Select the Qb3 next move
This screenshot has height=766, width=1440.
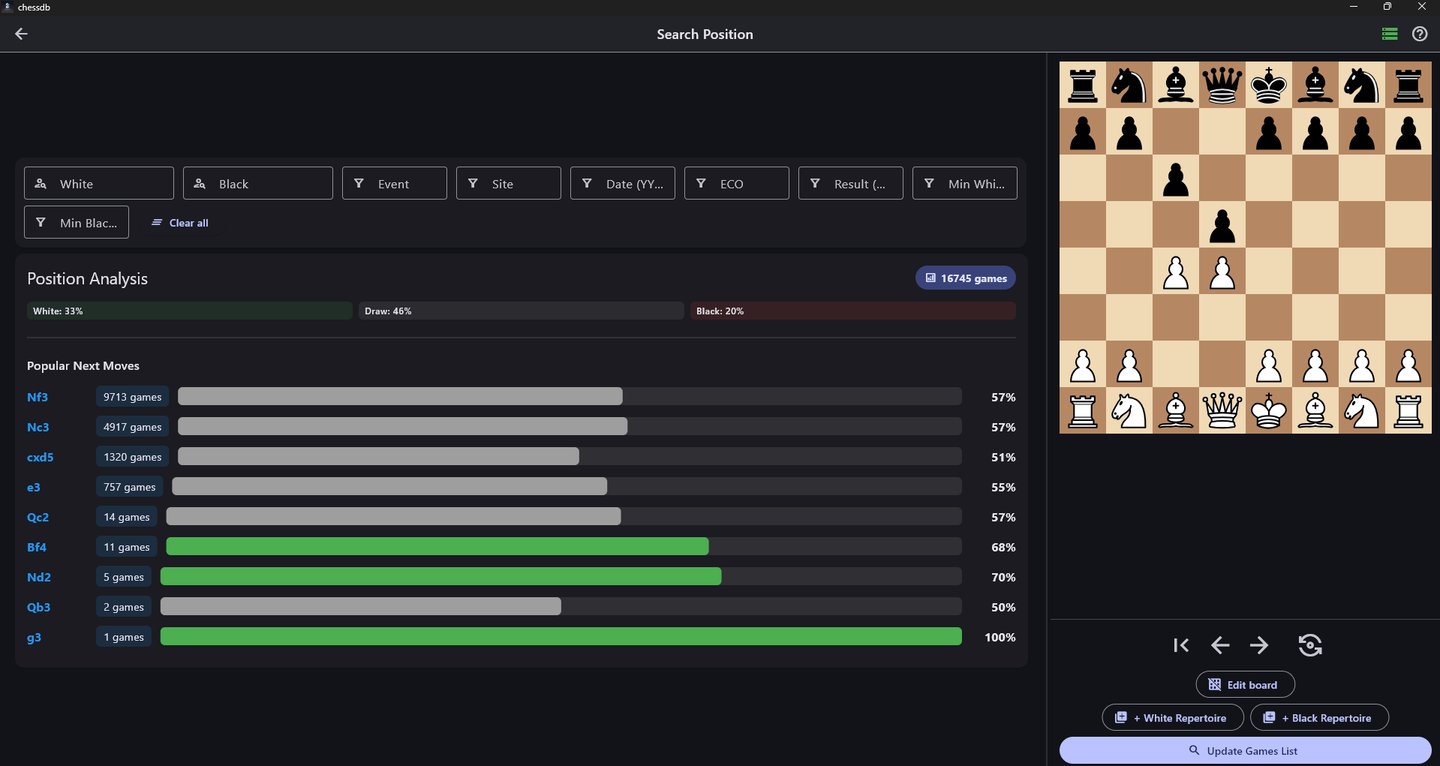(39, 607)
